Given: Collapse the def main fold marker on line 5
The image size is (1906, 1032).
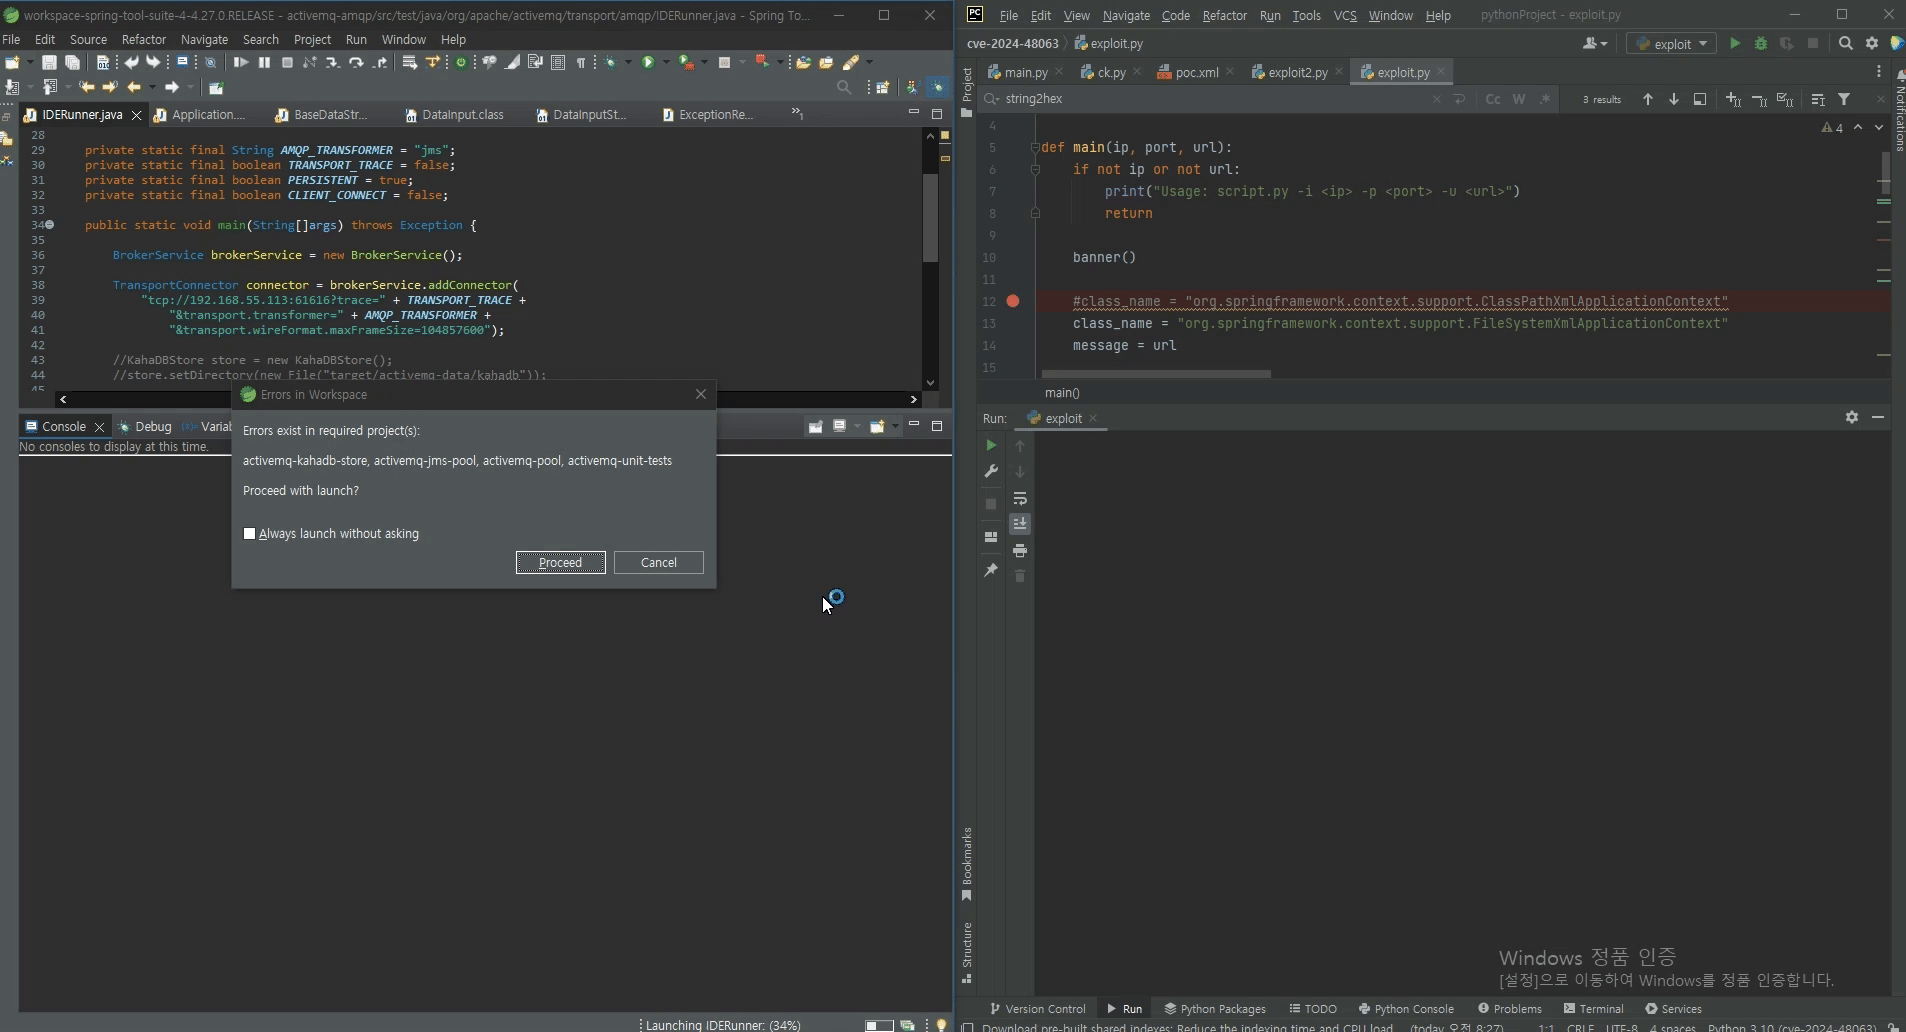Looking at the screenshot, I should (1035, 147).
